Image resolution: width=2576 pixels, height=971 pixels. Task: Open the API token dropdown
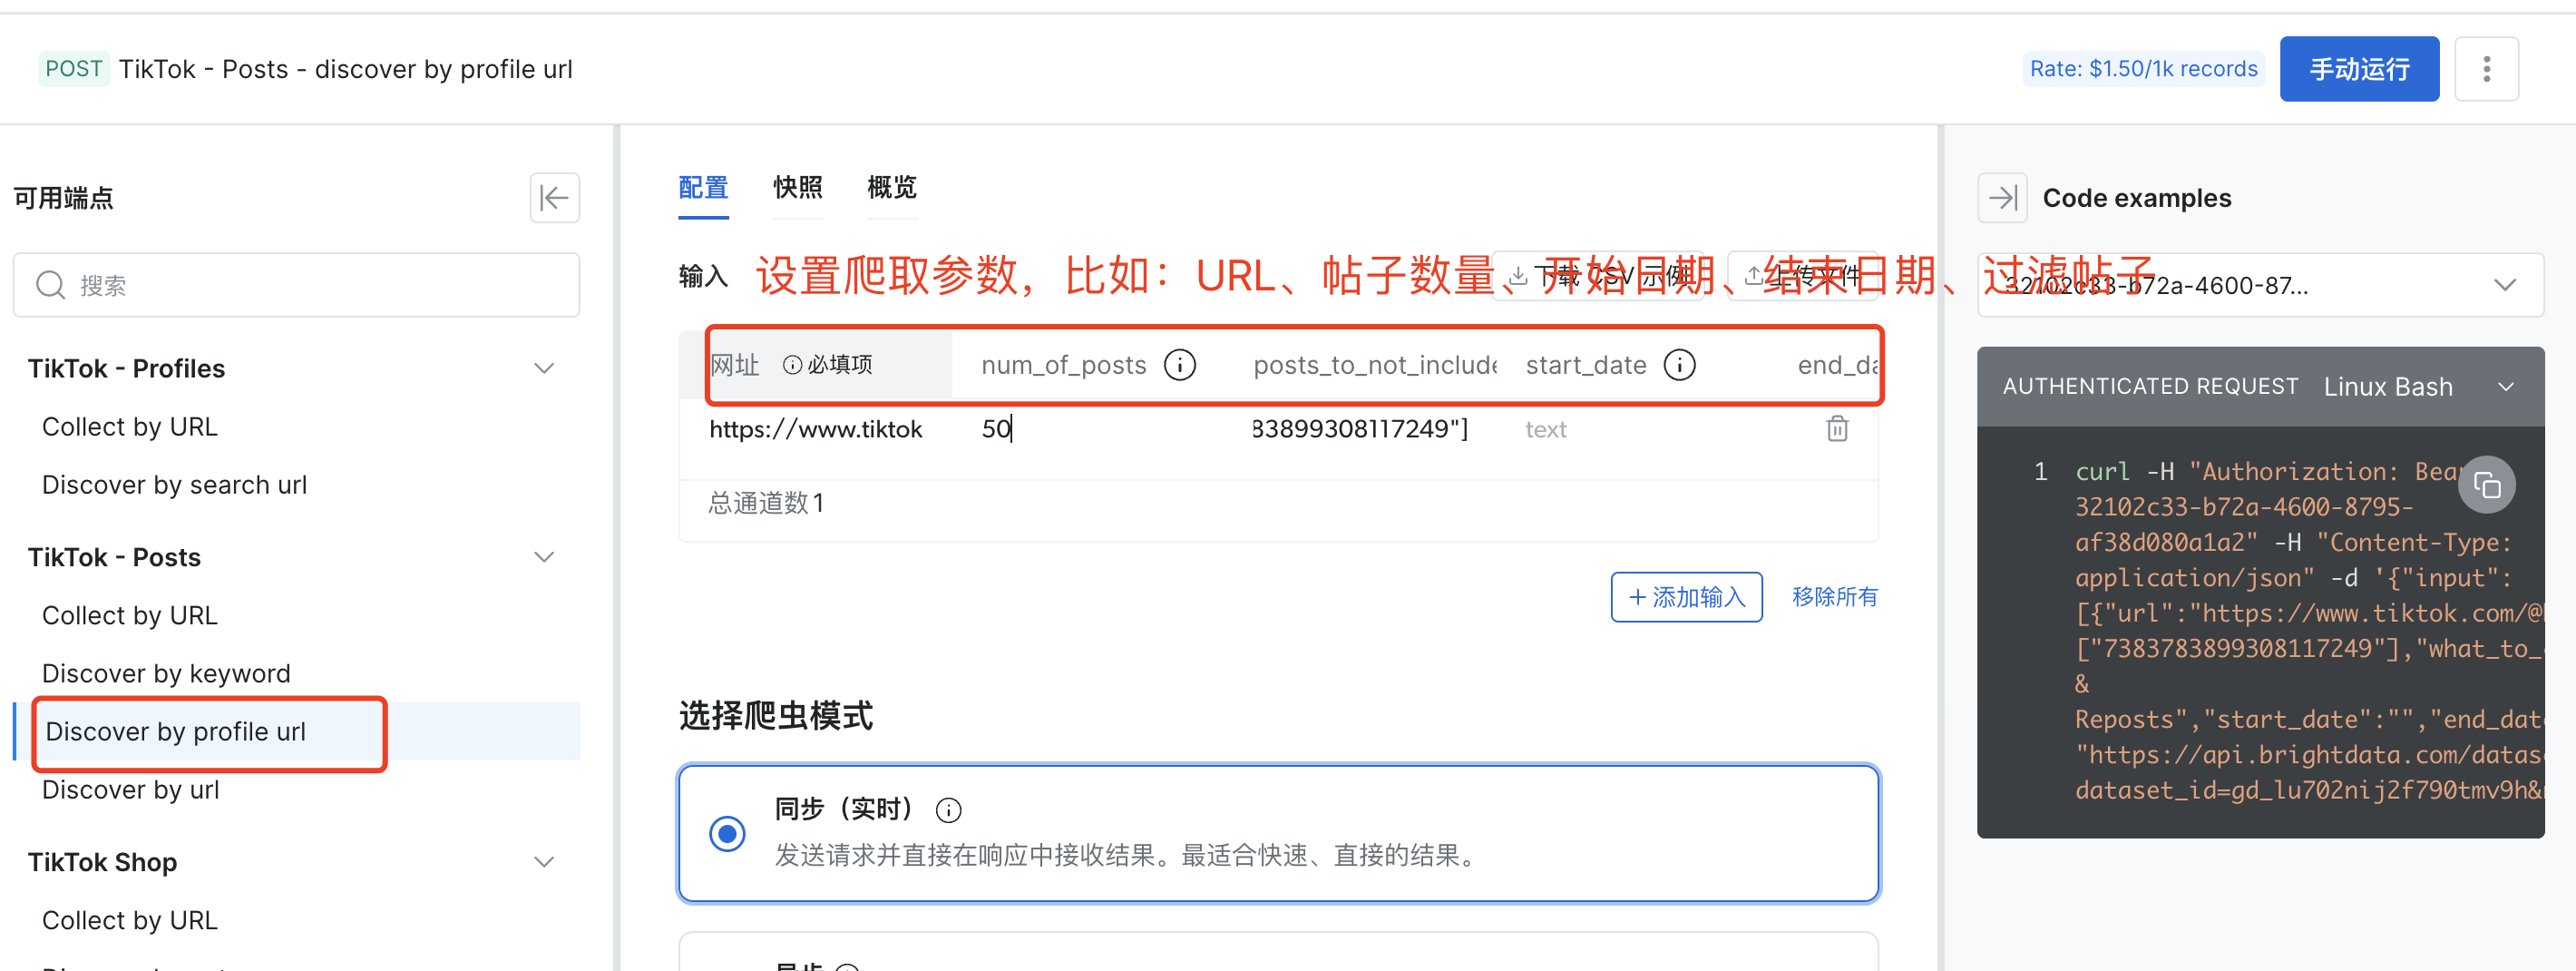[x=2260, y=285]
